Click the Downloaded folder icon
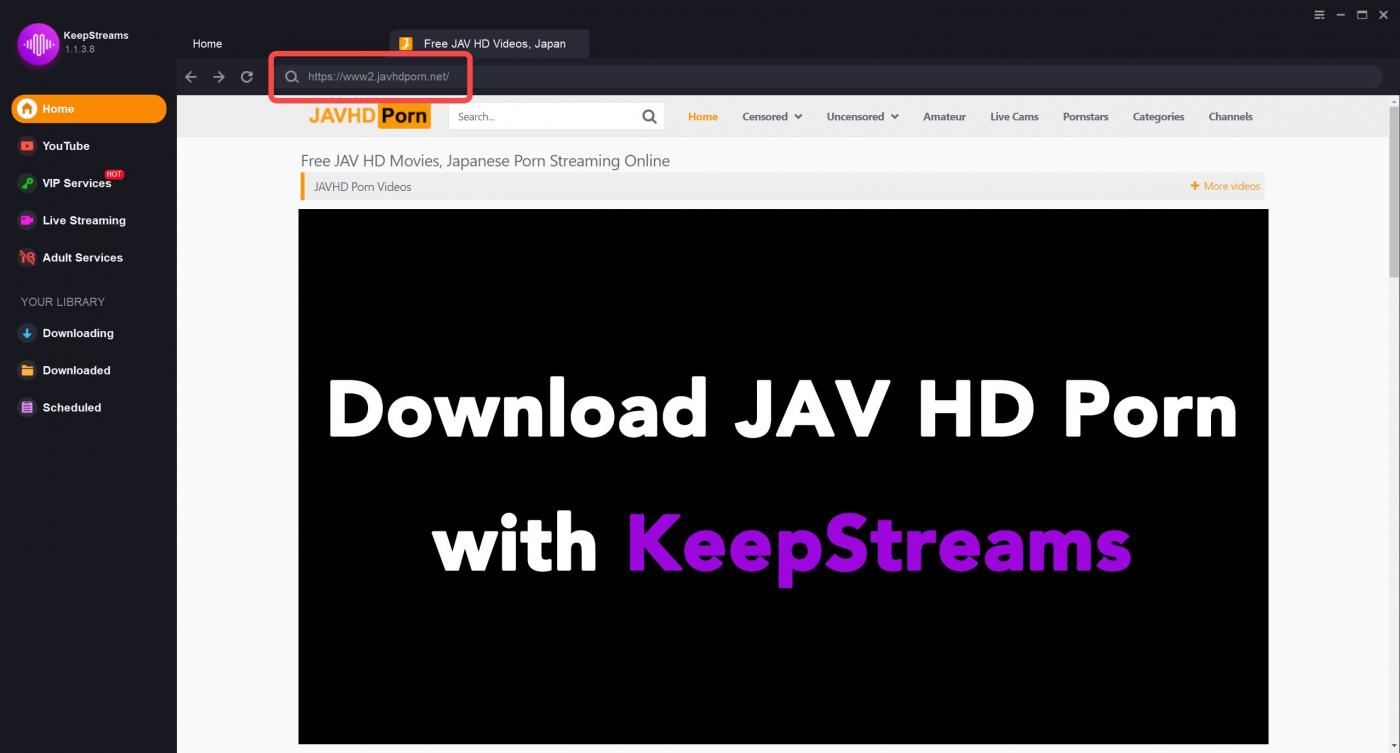 point(27,370)
